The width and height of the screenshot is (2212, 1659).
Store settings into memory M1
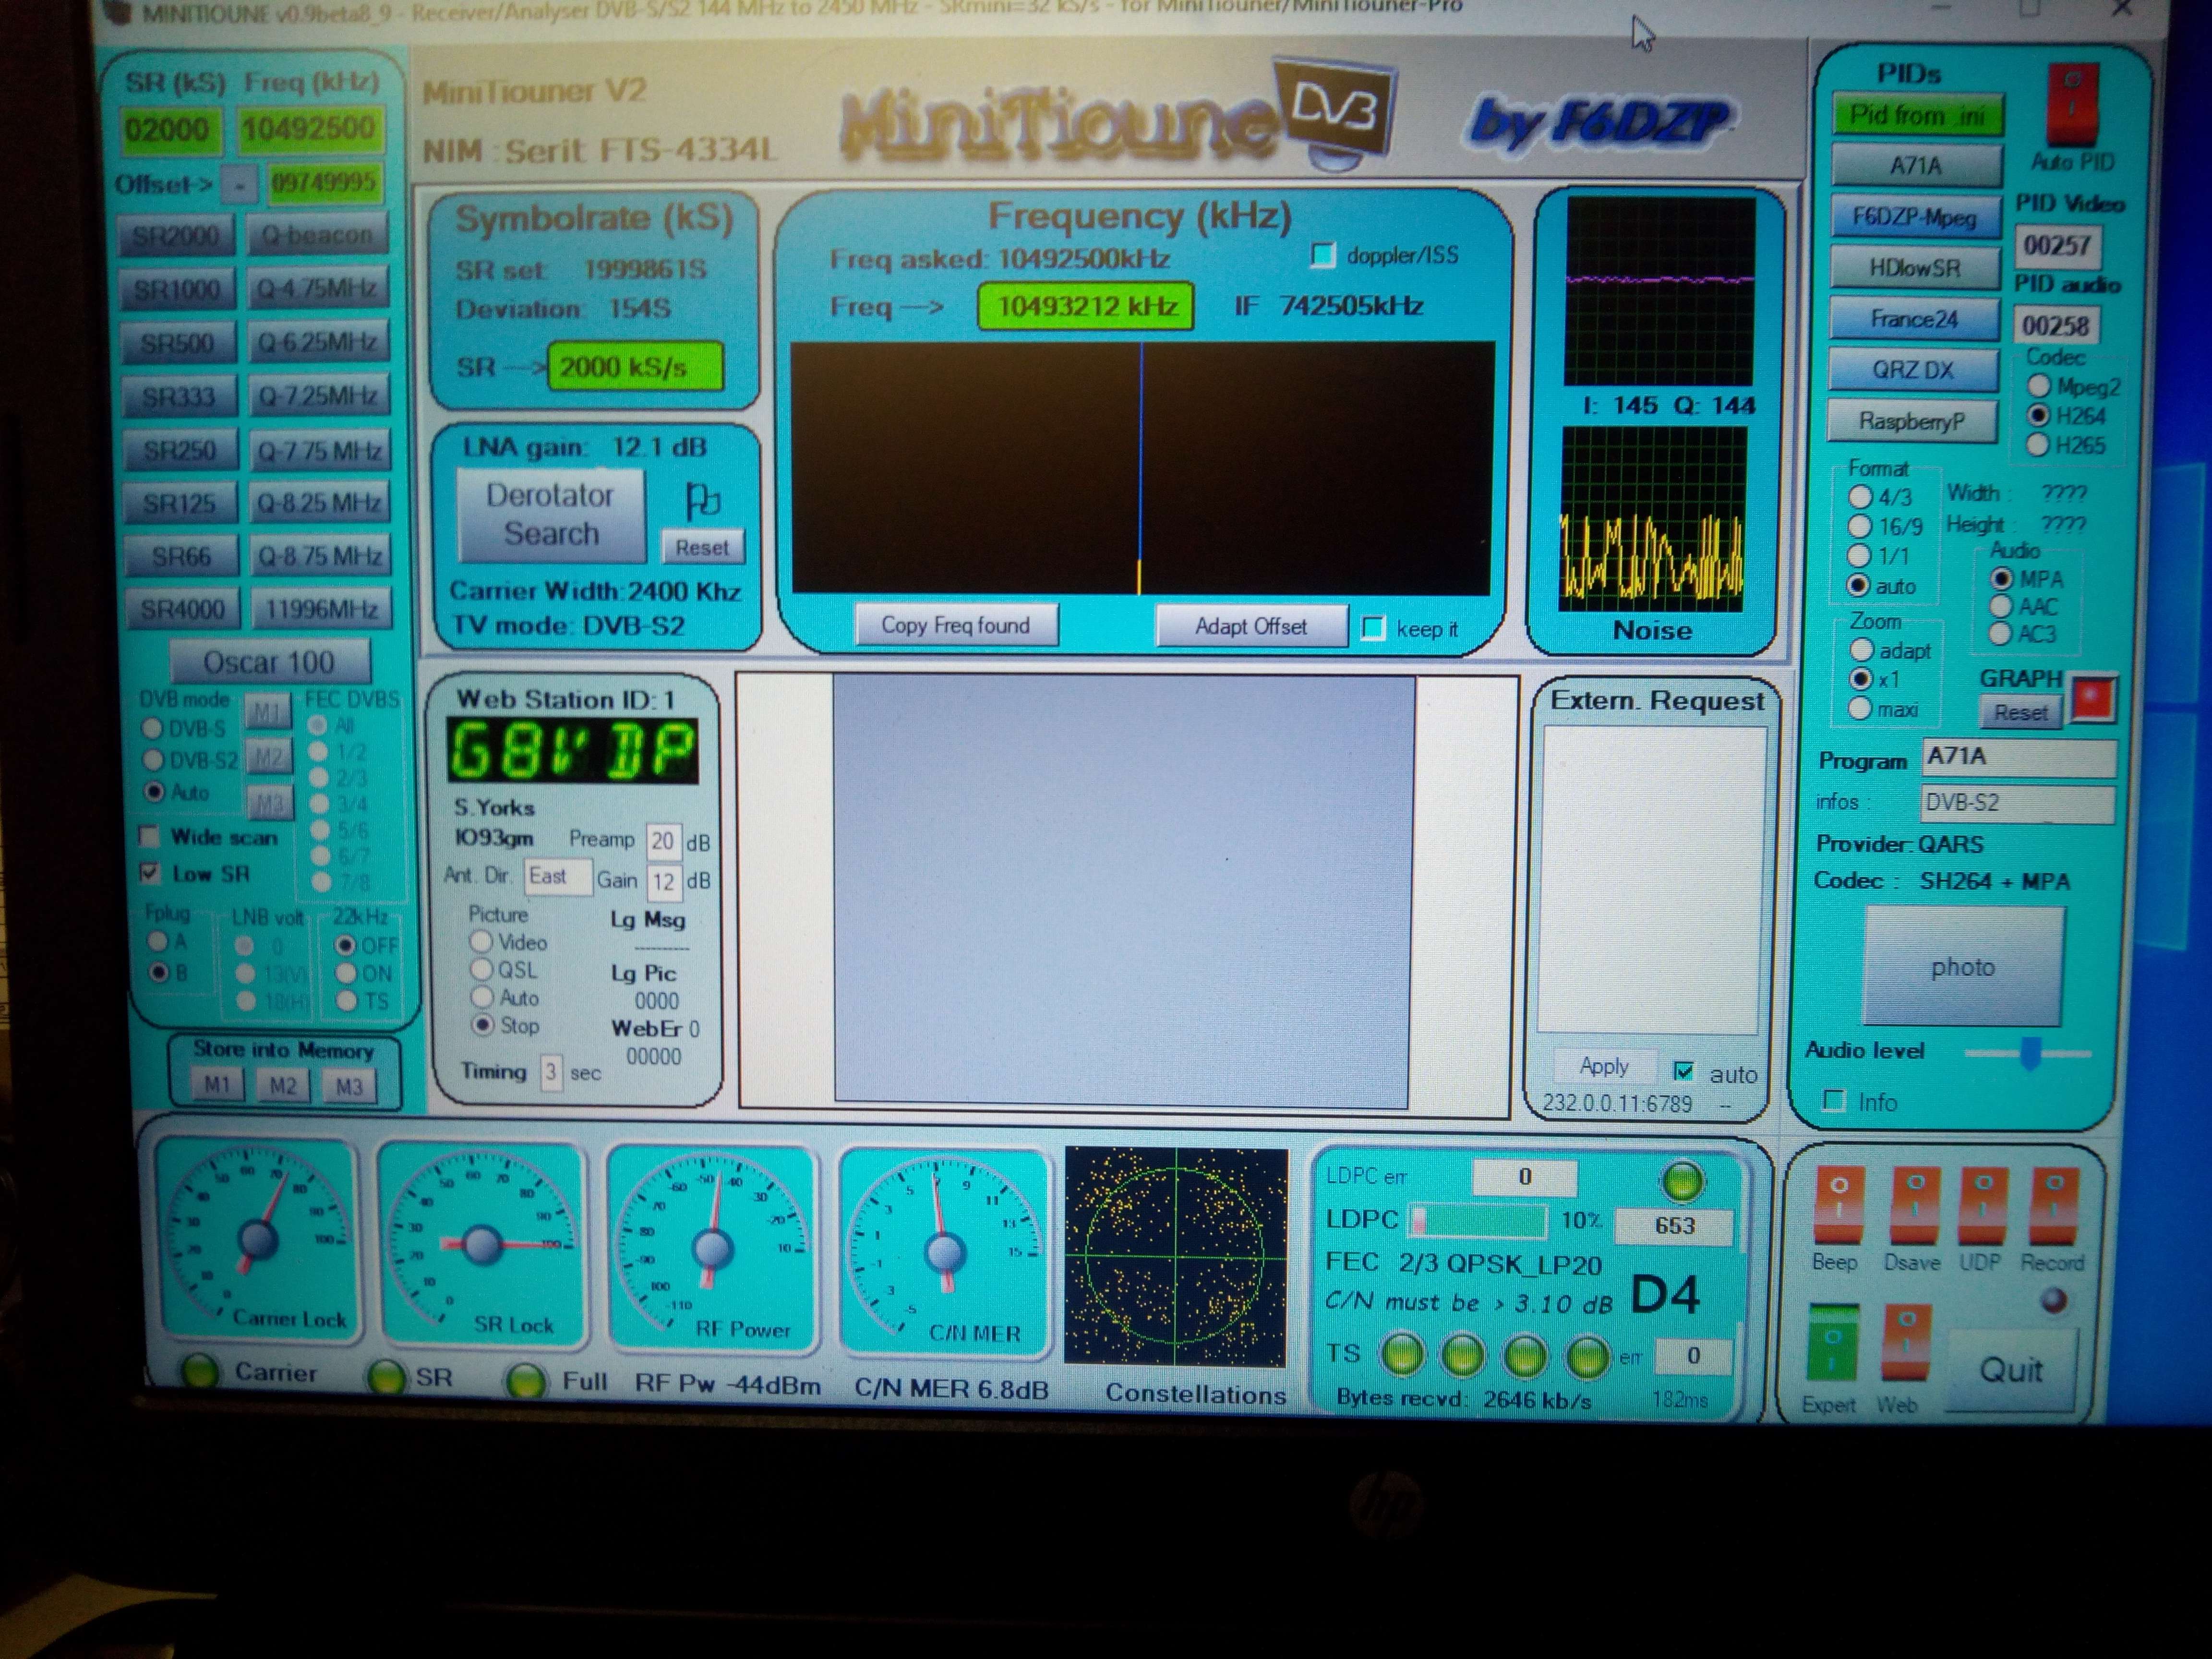[x=217, y=1086]
